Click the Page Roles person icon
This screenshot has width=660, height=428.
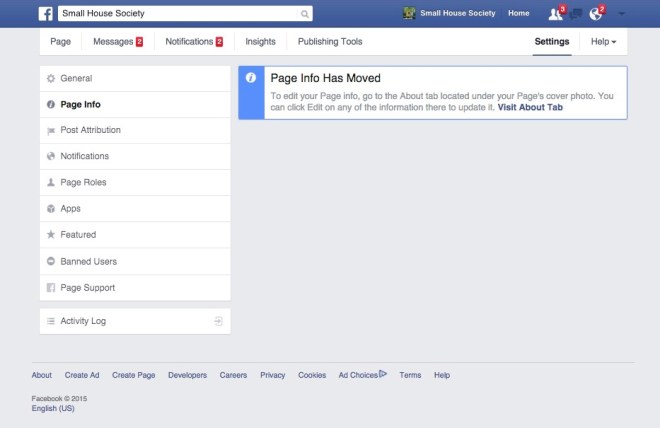[51, 182]
